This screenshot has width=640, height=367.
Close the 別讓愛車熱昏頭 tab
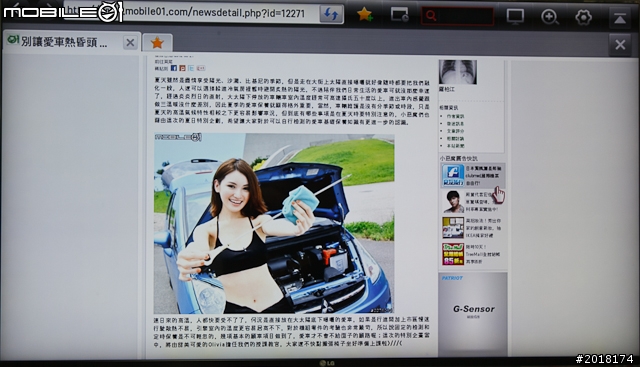click(130, 42)
